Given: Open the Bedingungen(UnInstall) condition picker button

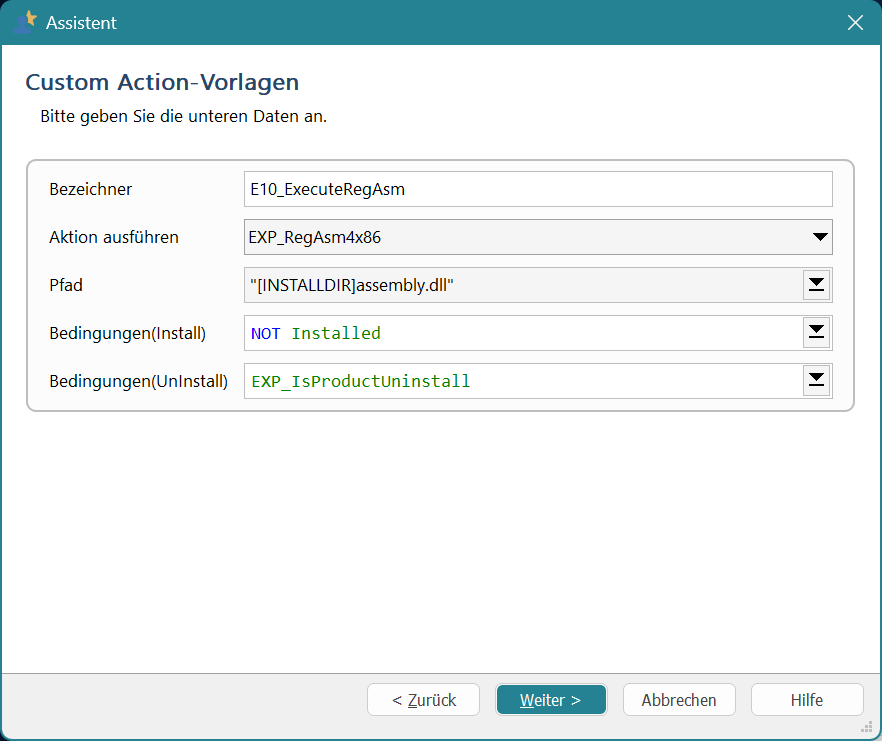Looking at the screenshot, I should click(816, 381).
